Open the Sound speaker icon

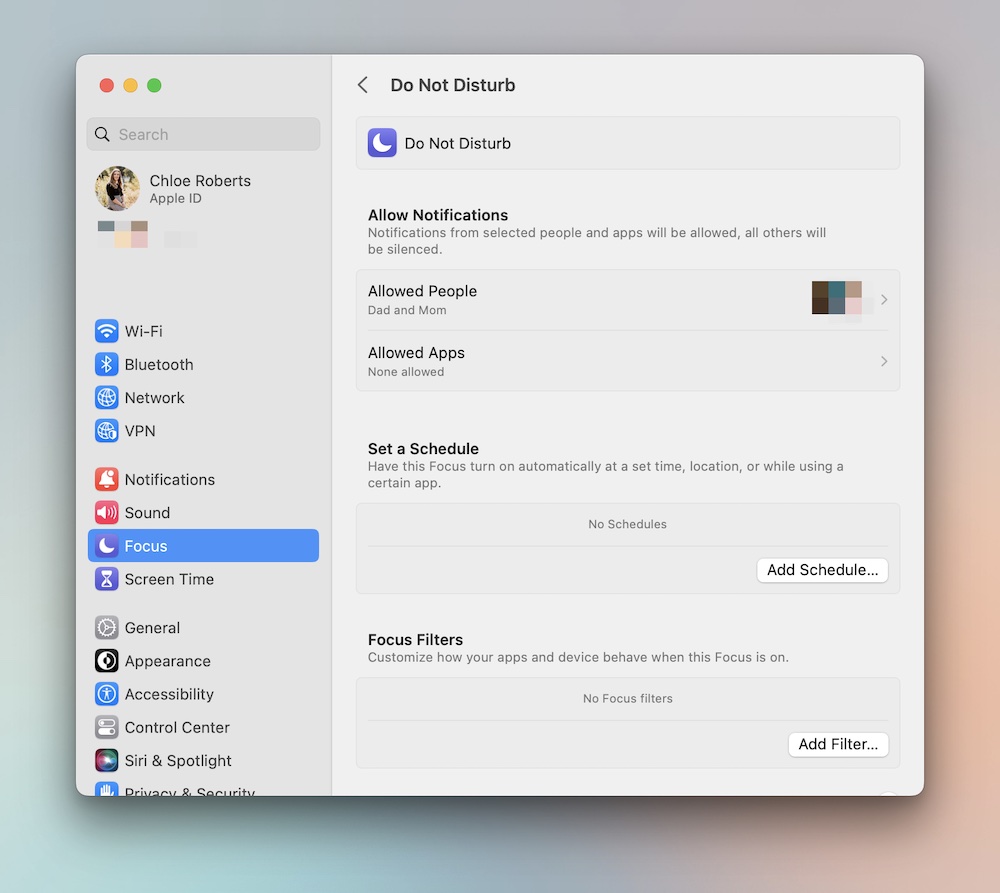coord(107,512)
